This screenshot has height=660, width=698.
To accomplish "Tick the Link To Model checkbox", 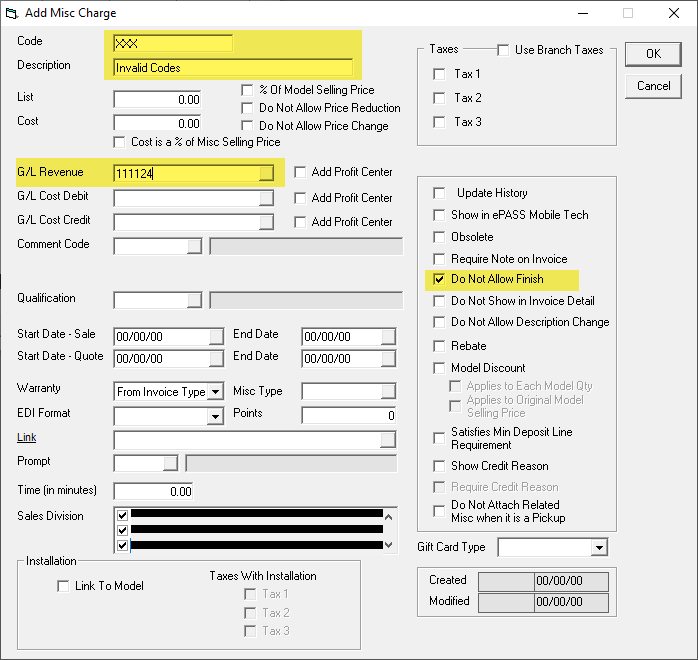I will click(x=64, y=586).
